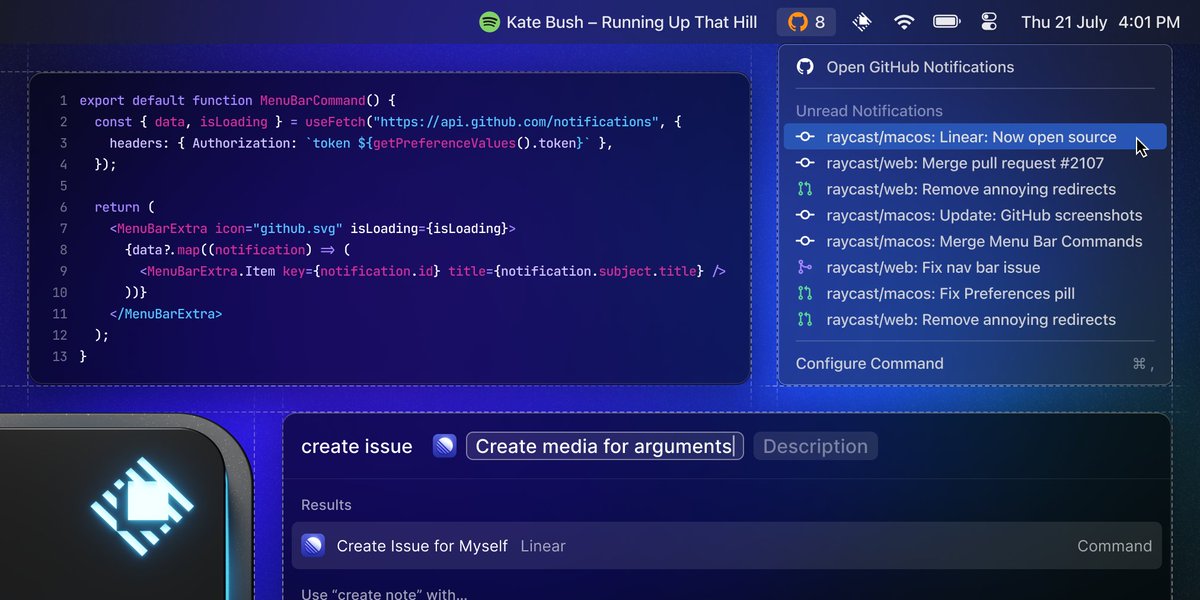Click code line 7 MenuBarExtra icon github.svg
Image resolution: width=1200 pixels, height=600 pixels.
(x=312, y=228)
